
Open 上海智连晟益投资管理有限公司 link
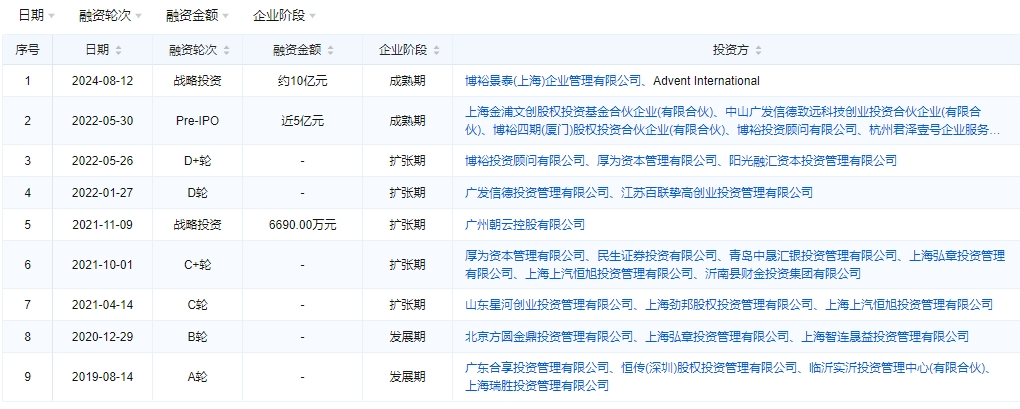pos(885,336)
